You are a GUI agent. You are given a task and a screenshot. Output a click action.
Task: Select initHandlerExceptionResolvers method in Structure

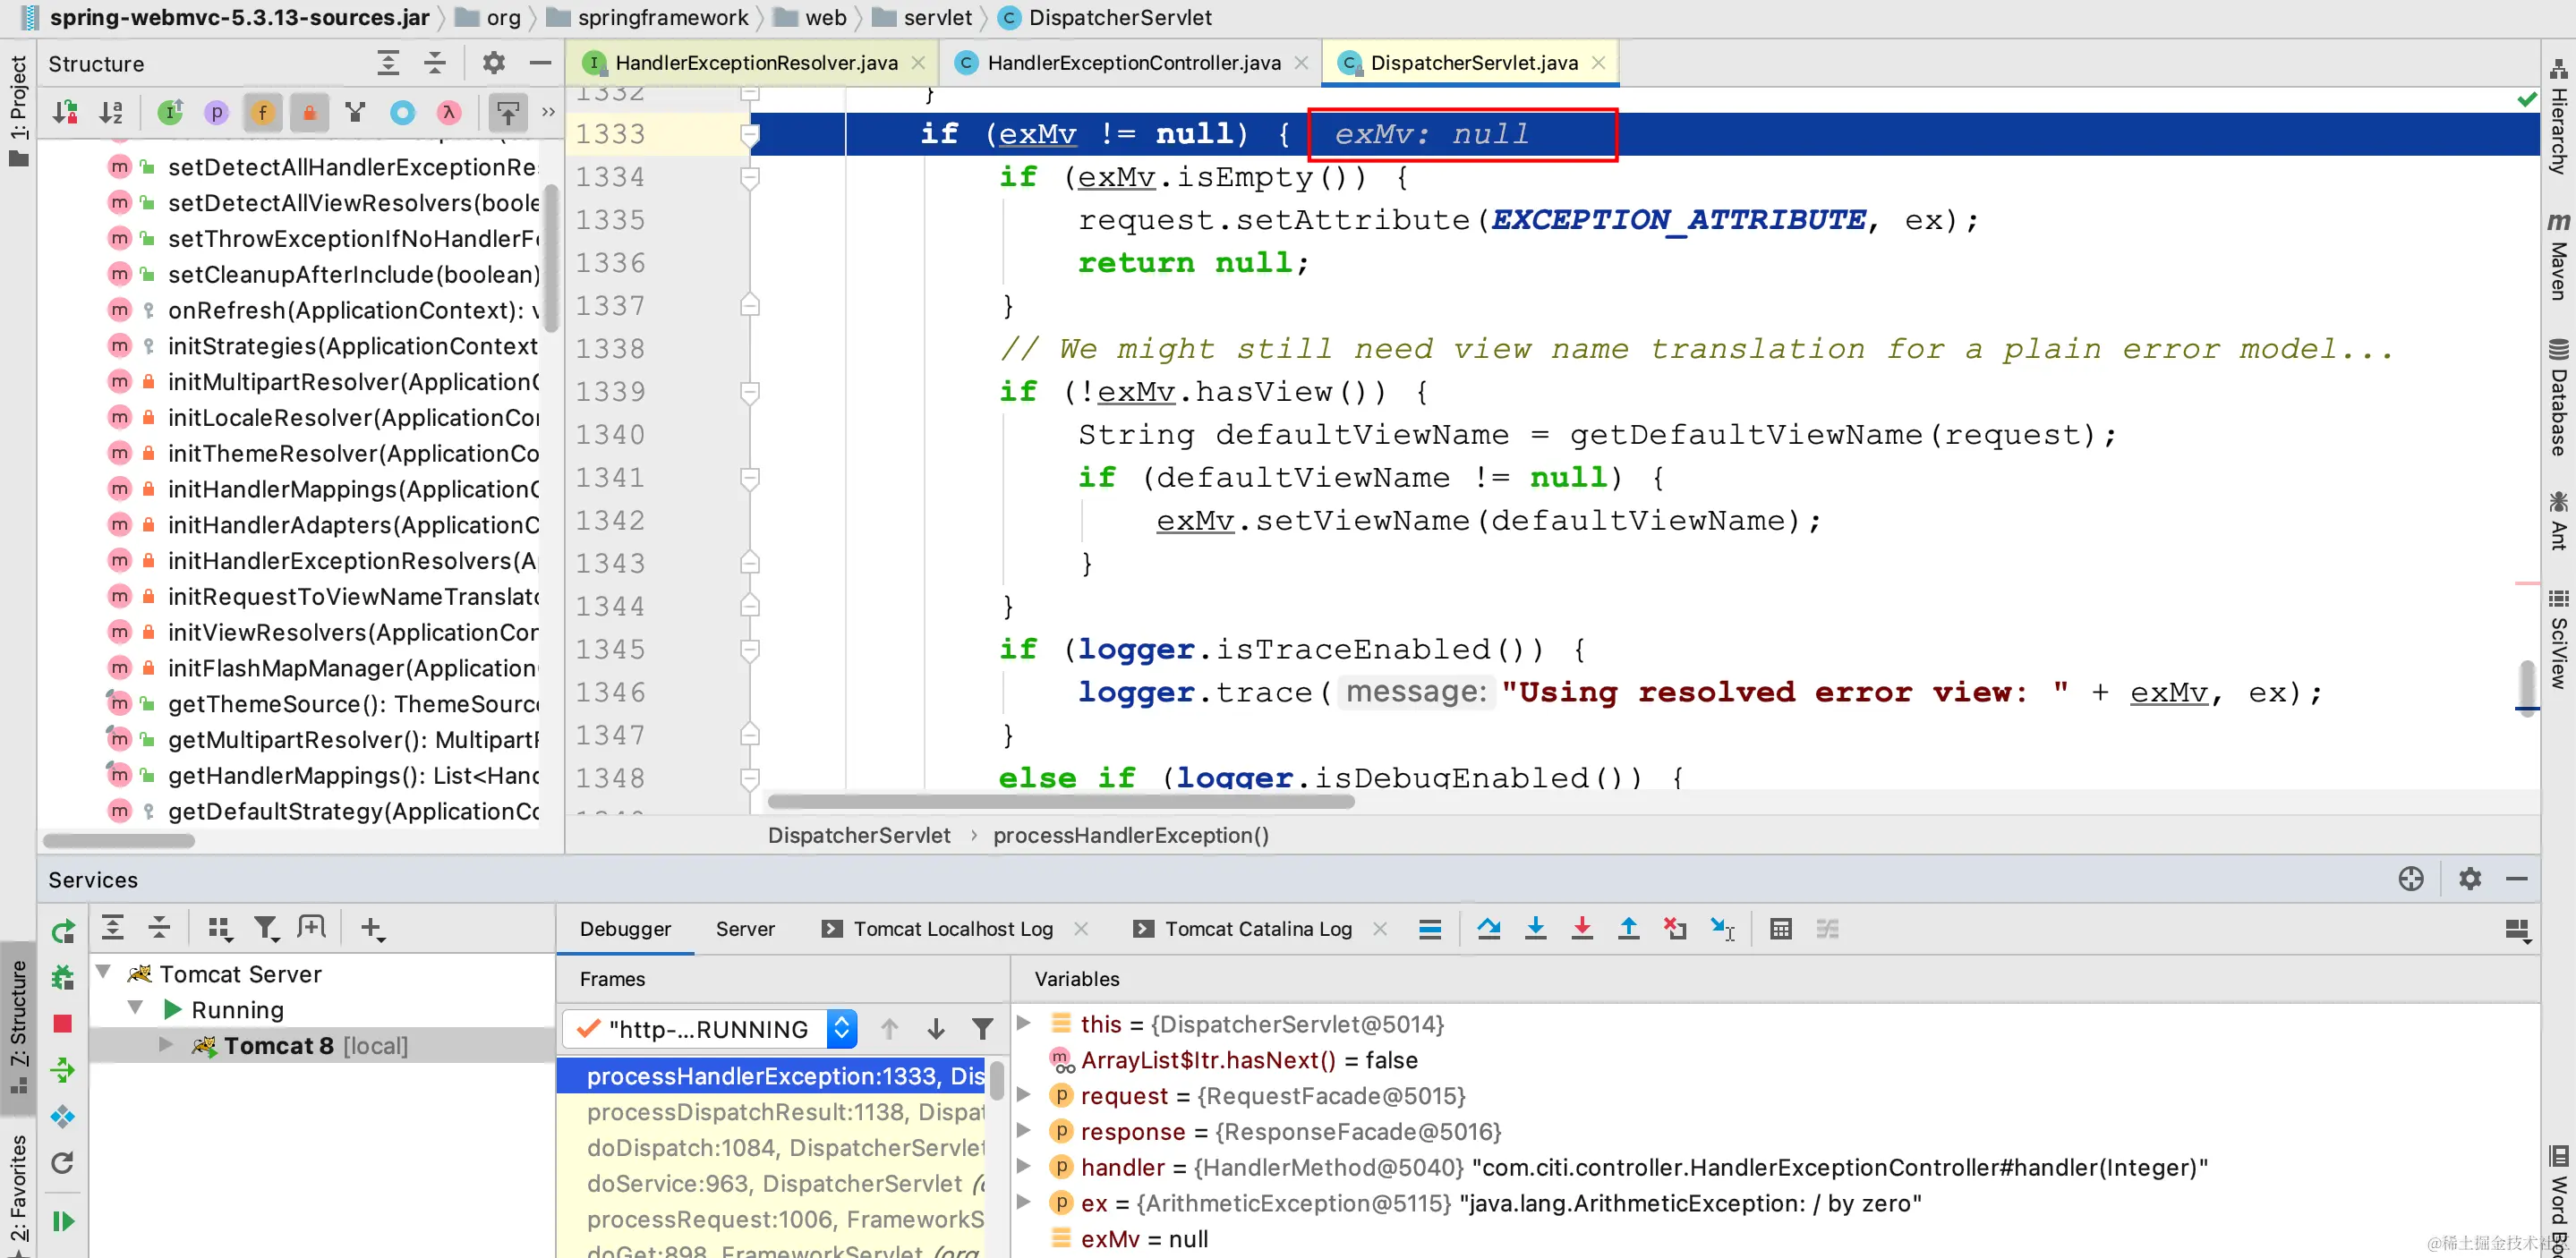pyautogui.click(x=351, y=561)
